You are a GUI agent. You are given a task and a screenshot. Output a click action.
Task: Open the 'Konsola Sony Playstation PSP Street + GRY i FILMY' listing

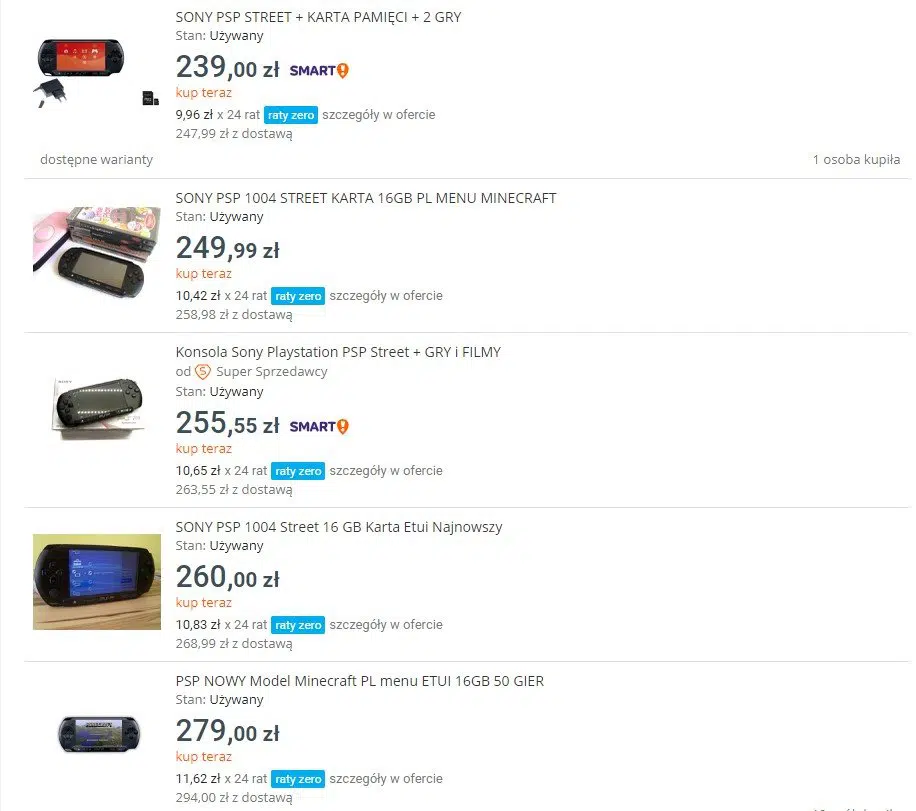[338, 352]
